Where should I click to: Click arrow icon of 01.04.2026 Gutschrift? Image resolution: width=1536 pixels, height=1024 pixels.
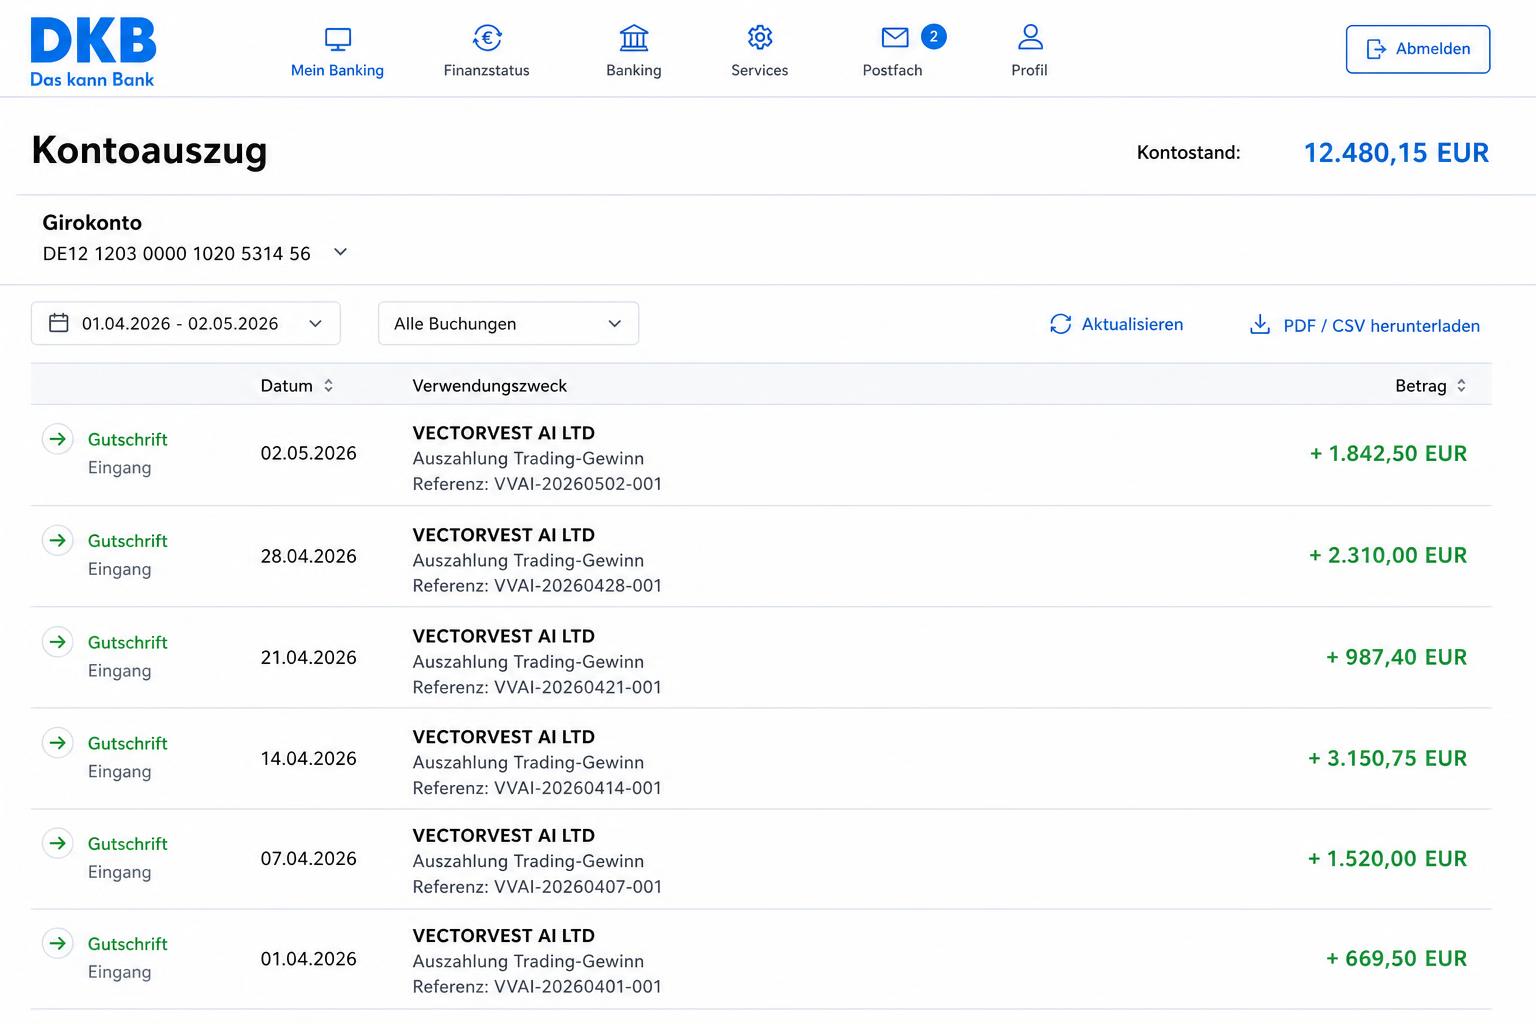coord(58,943)
